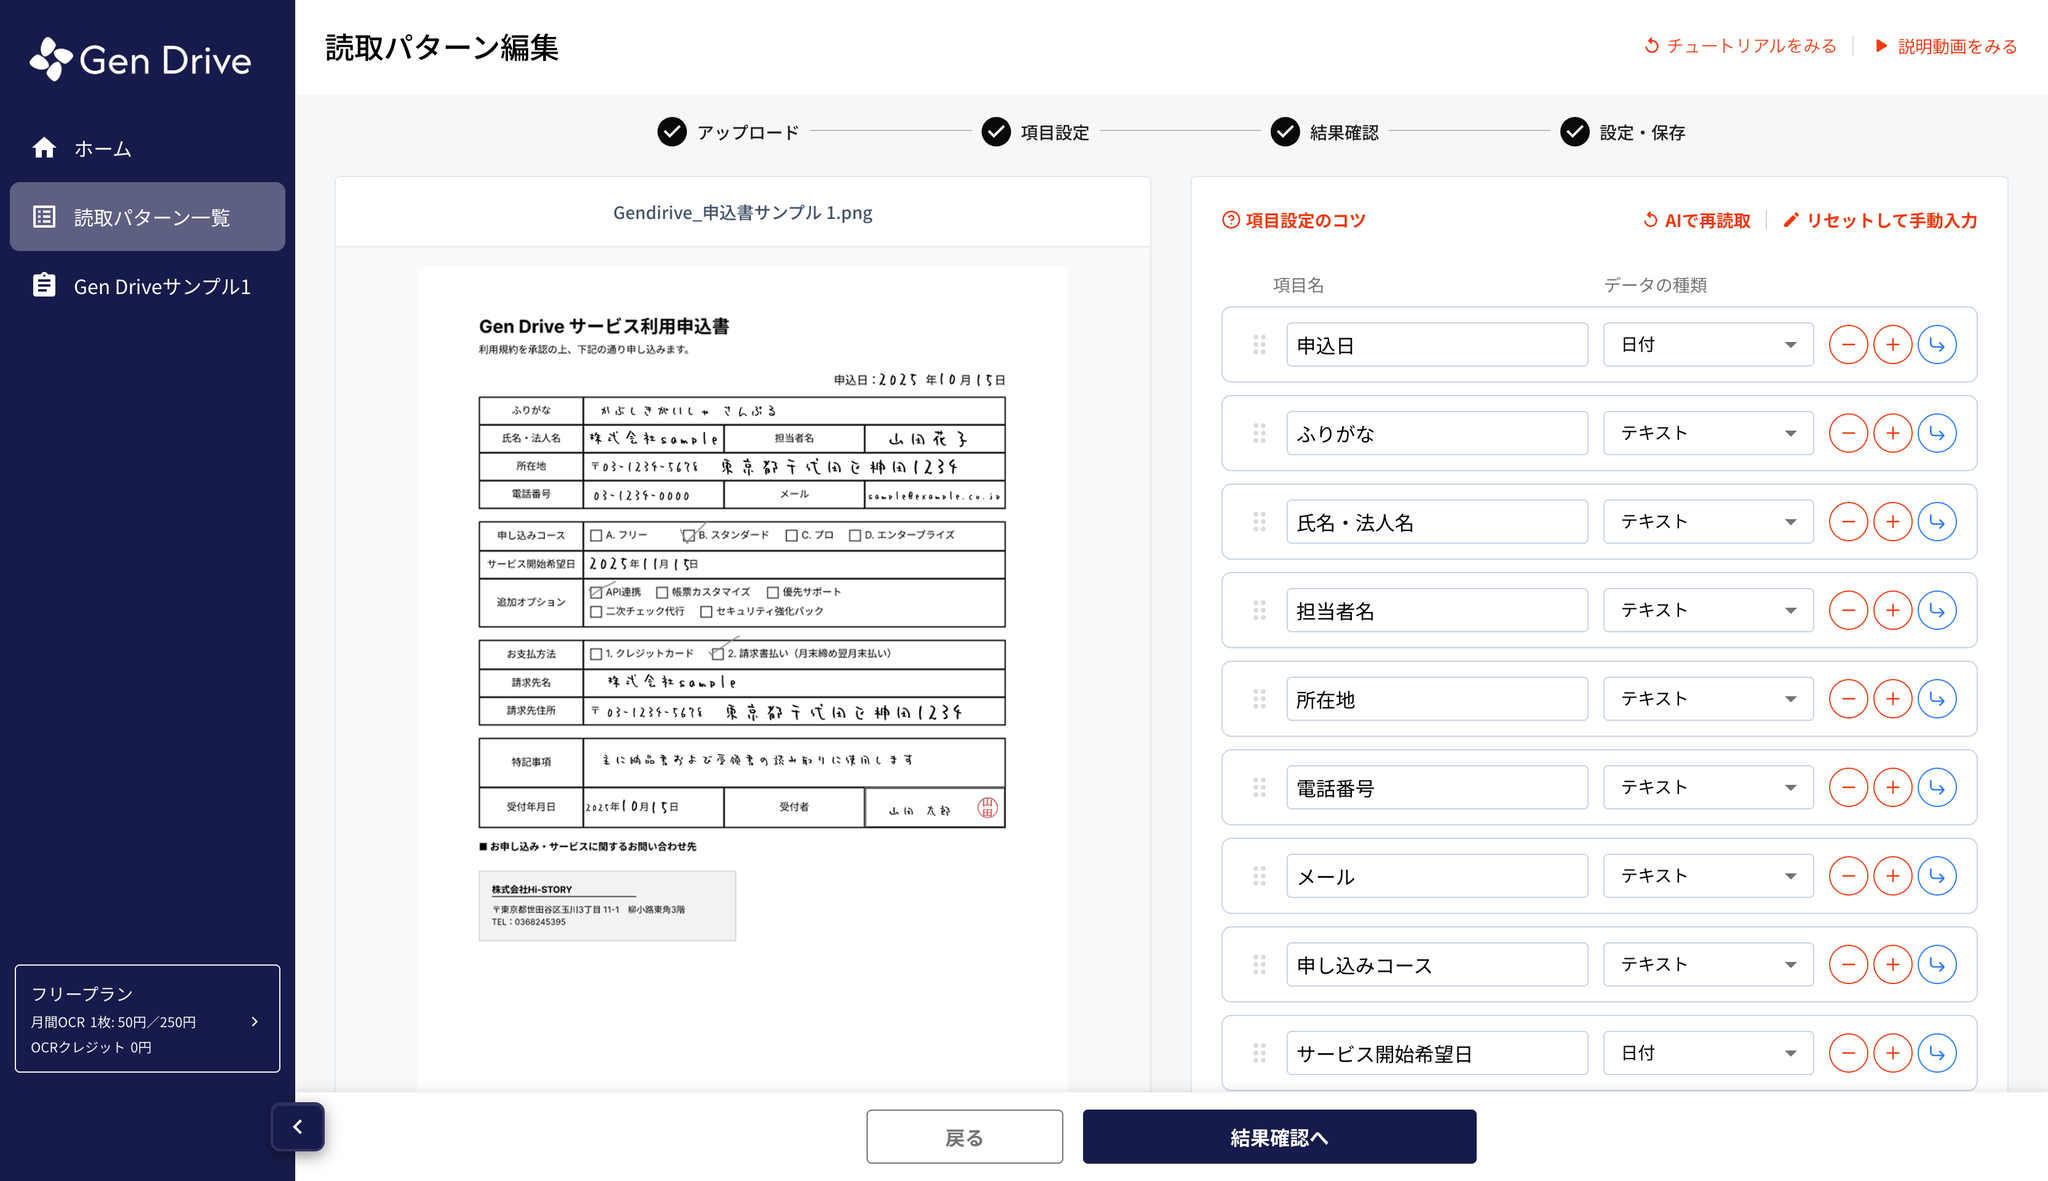The height and width of the screenshot is (1181, 2048).
Task: Expand the フリープラン panel arrow
Action: click(x=255, y=1021)
